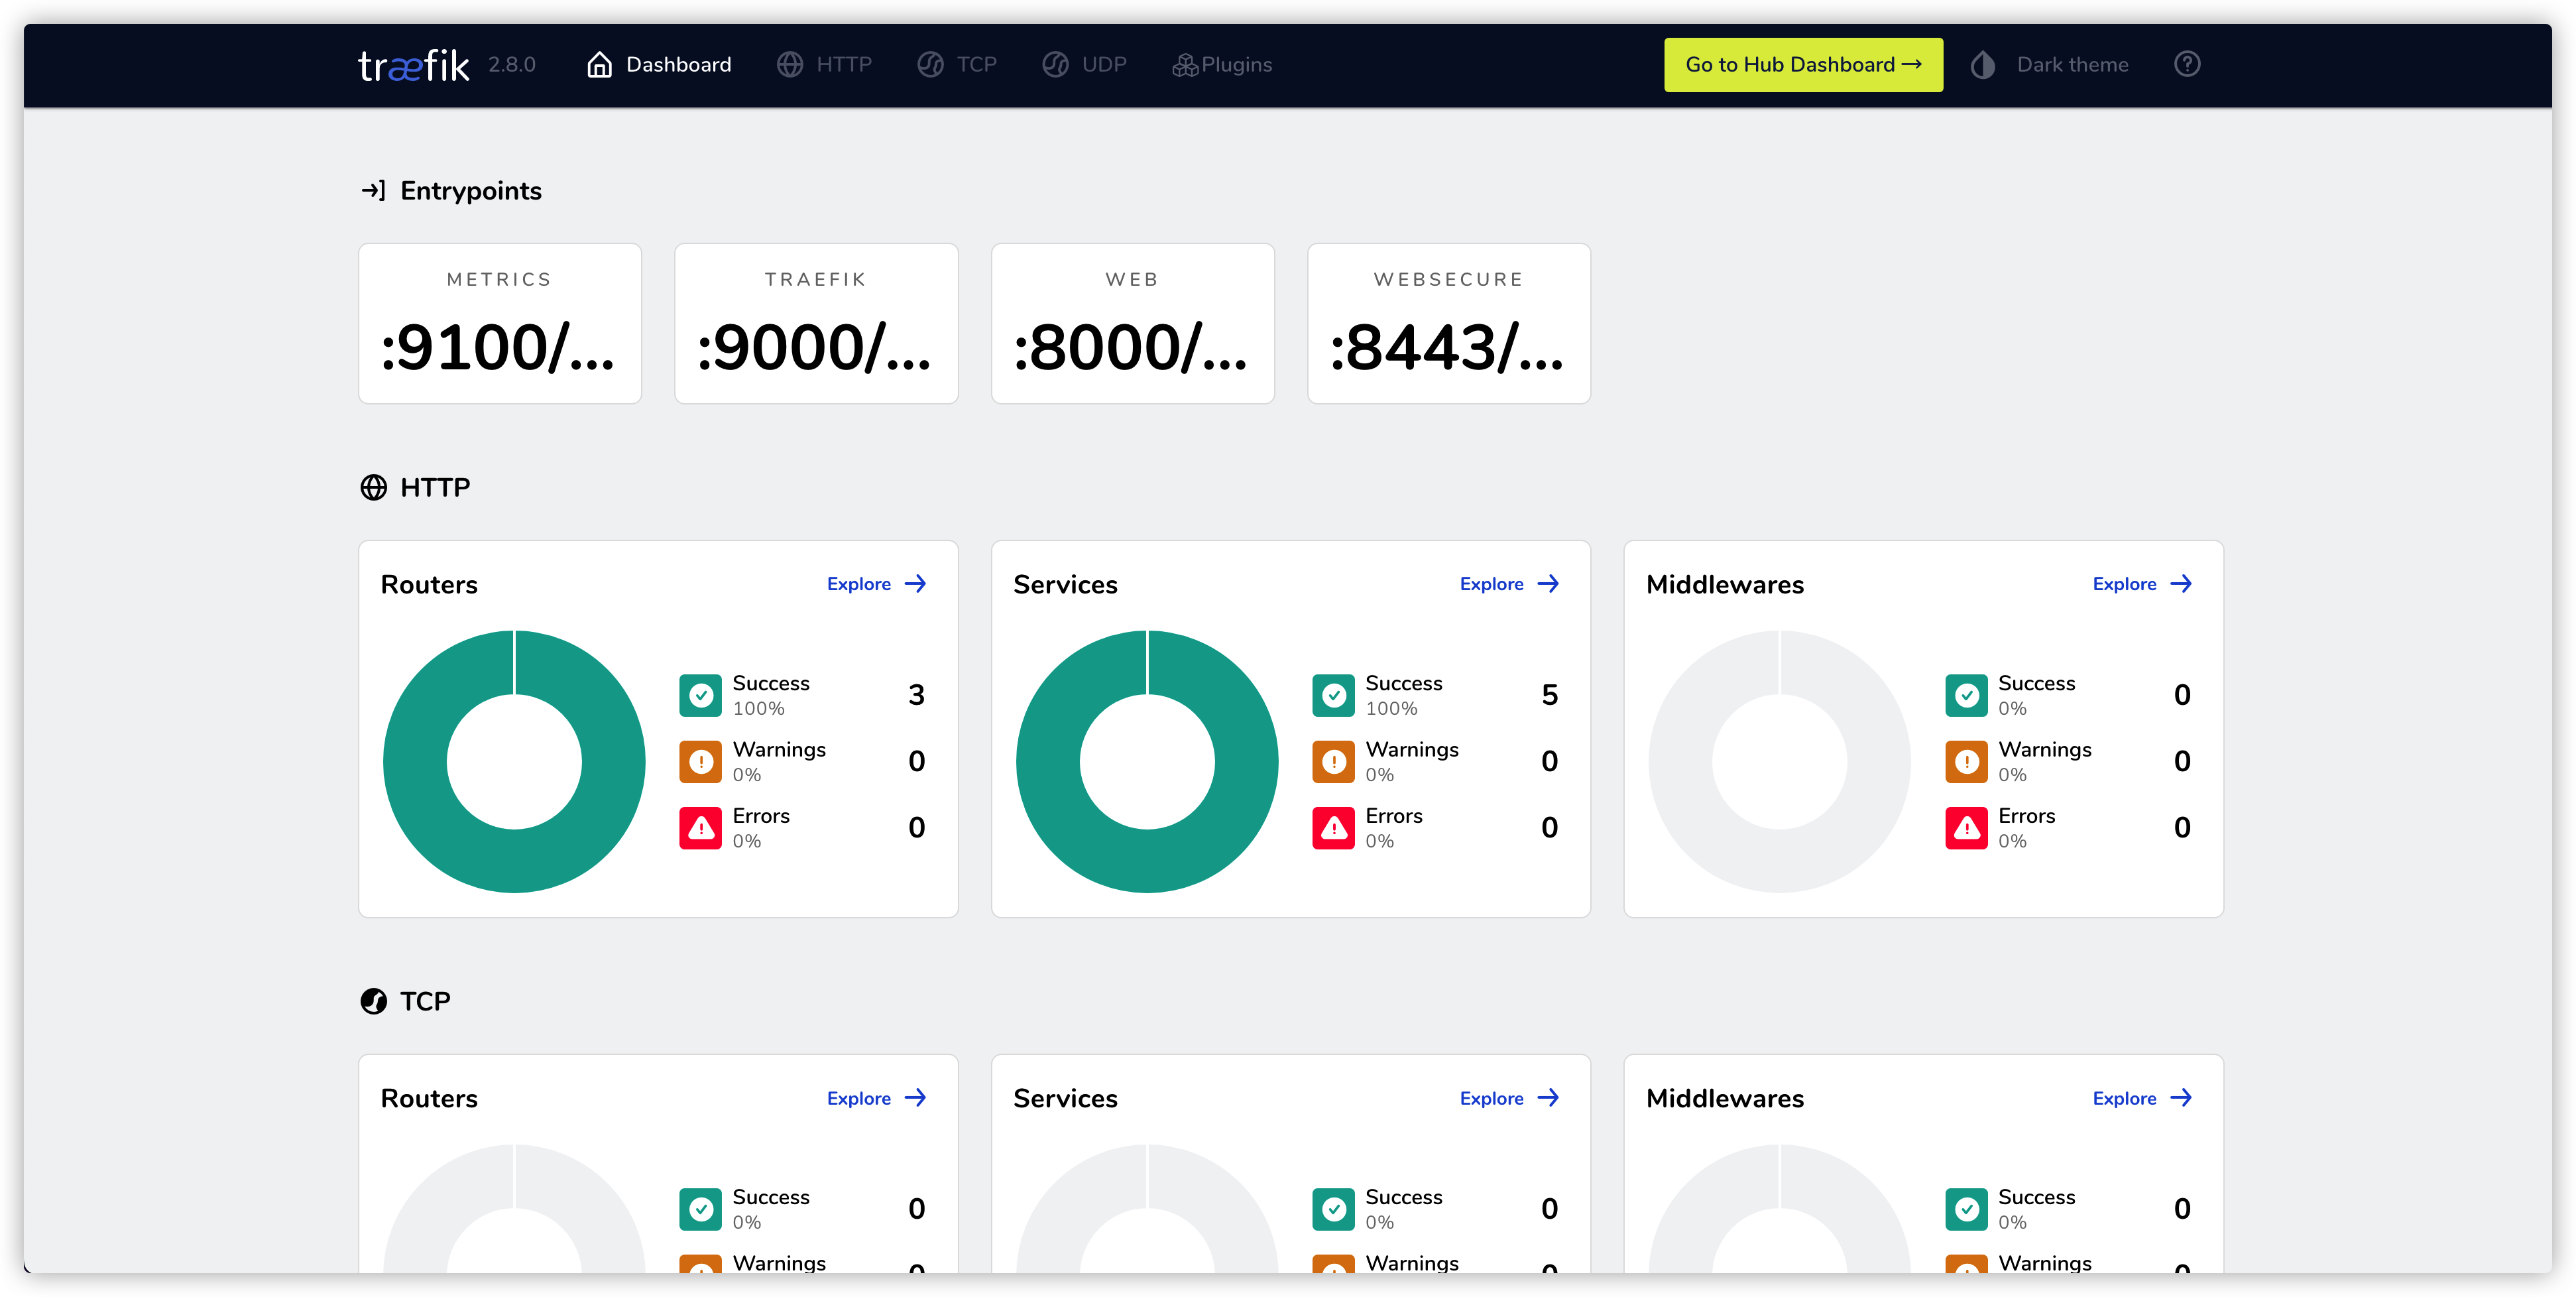
Task: Open the Dashboard home tab
Action: point(658,65)
